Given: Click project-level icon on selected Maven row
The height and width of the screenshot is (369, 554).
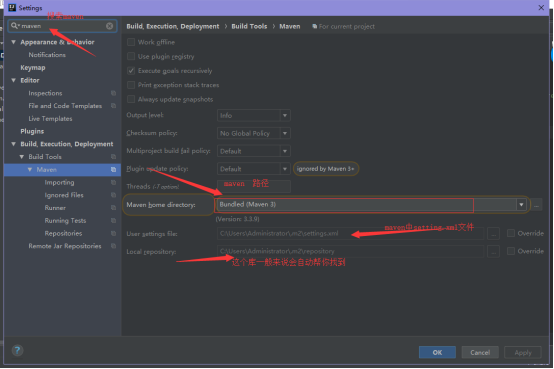Looking at the screenshot, I should pos(113,170).
